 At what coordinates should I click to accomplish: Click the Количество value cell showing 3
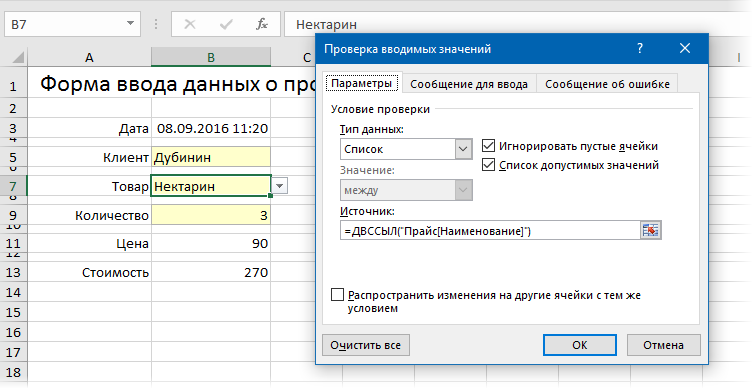[x=211, y=215]
